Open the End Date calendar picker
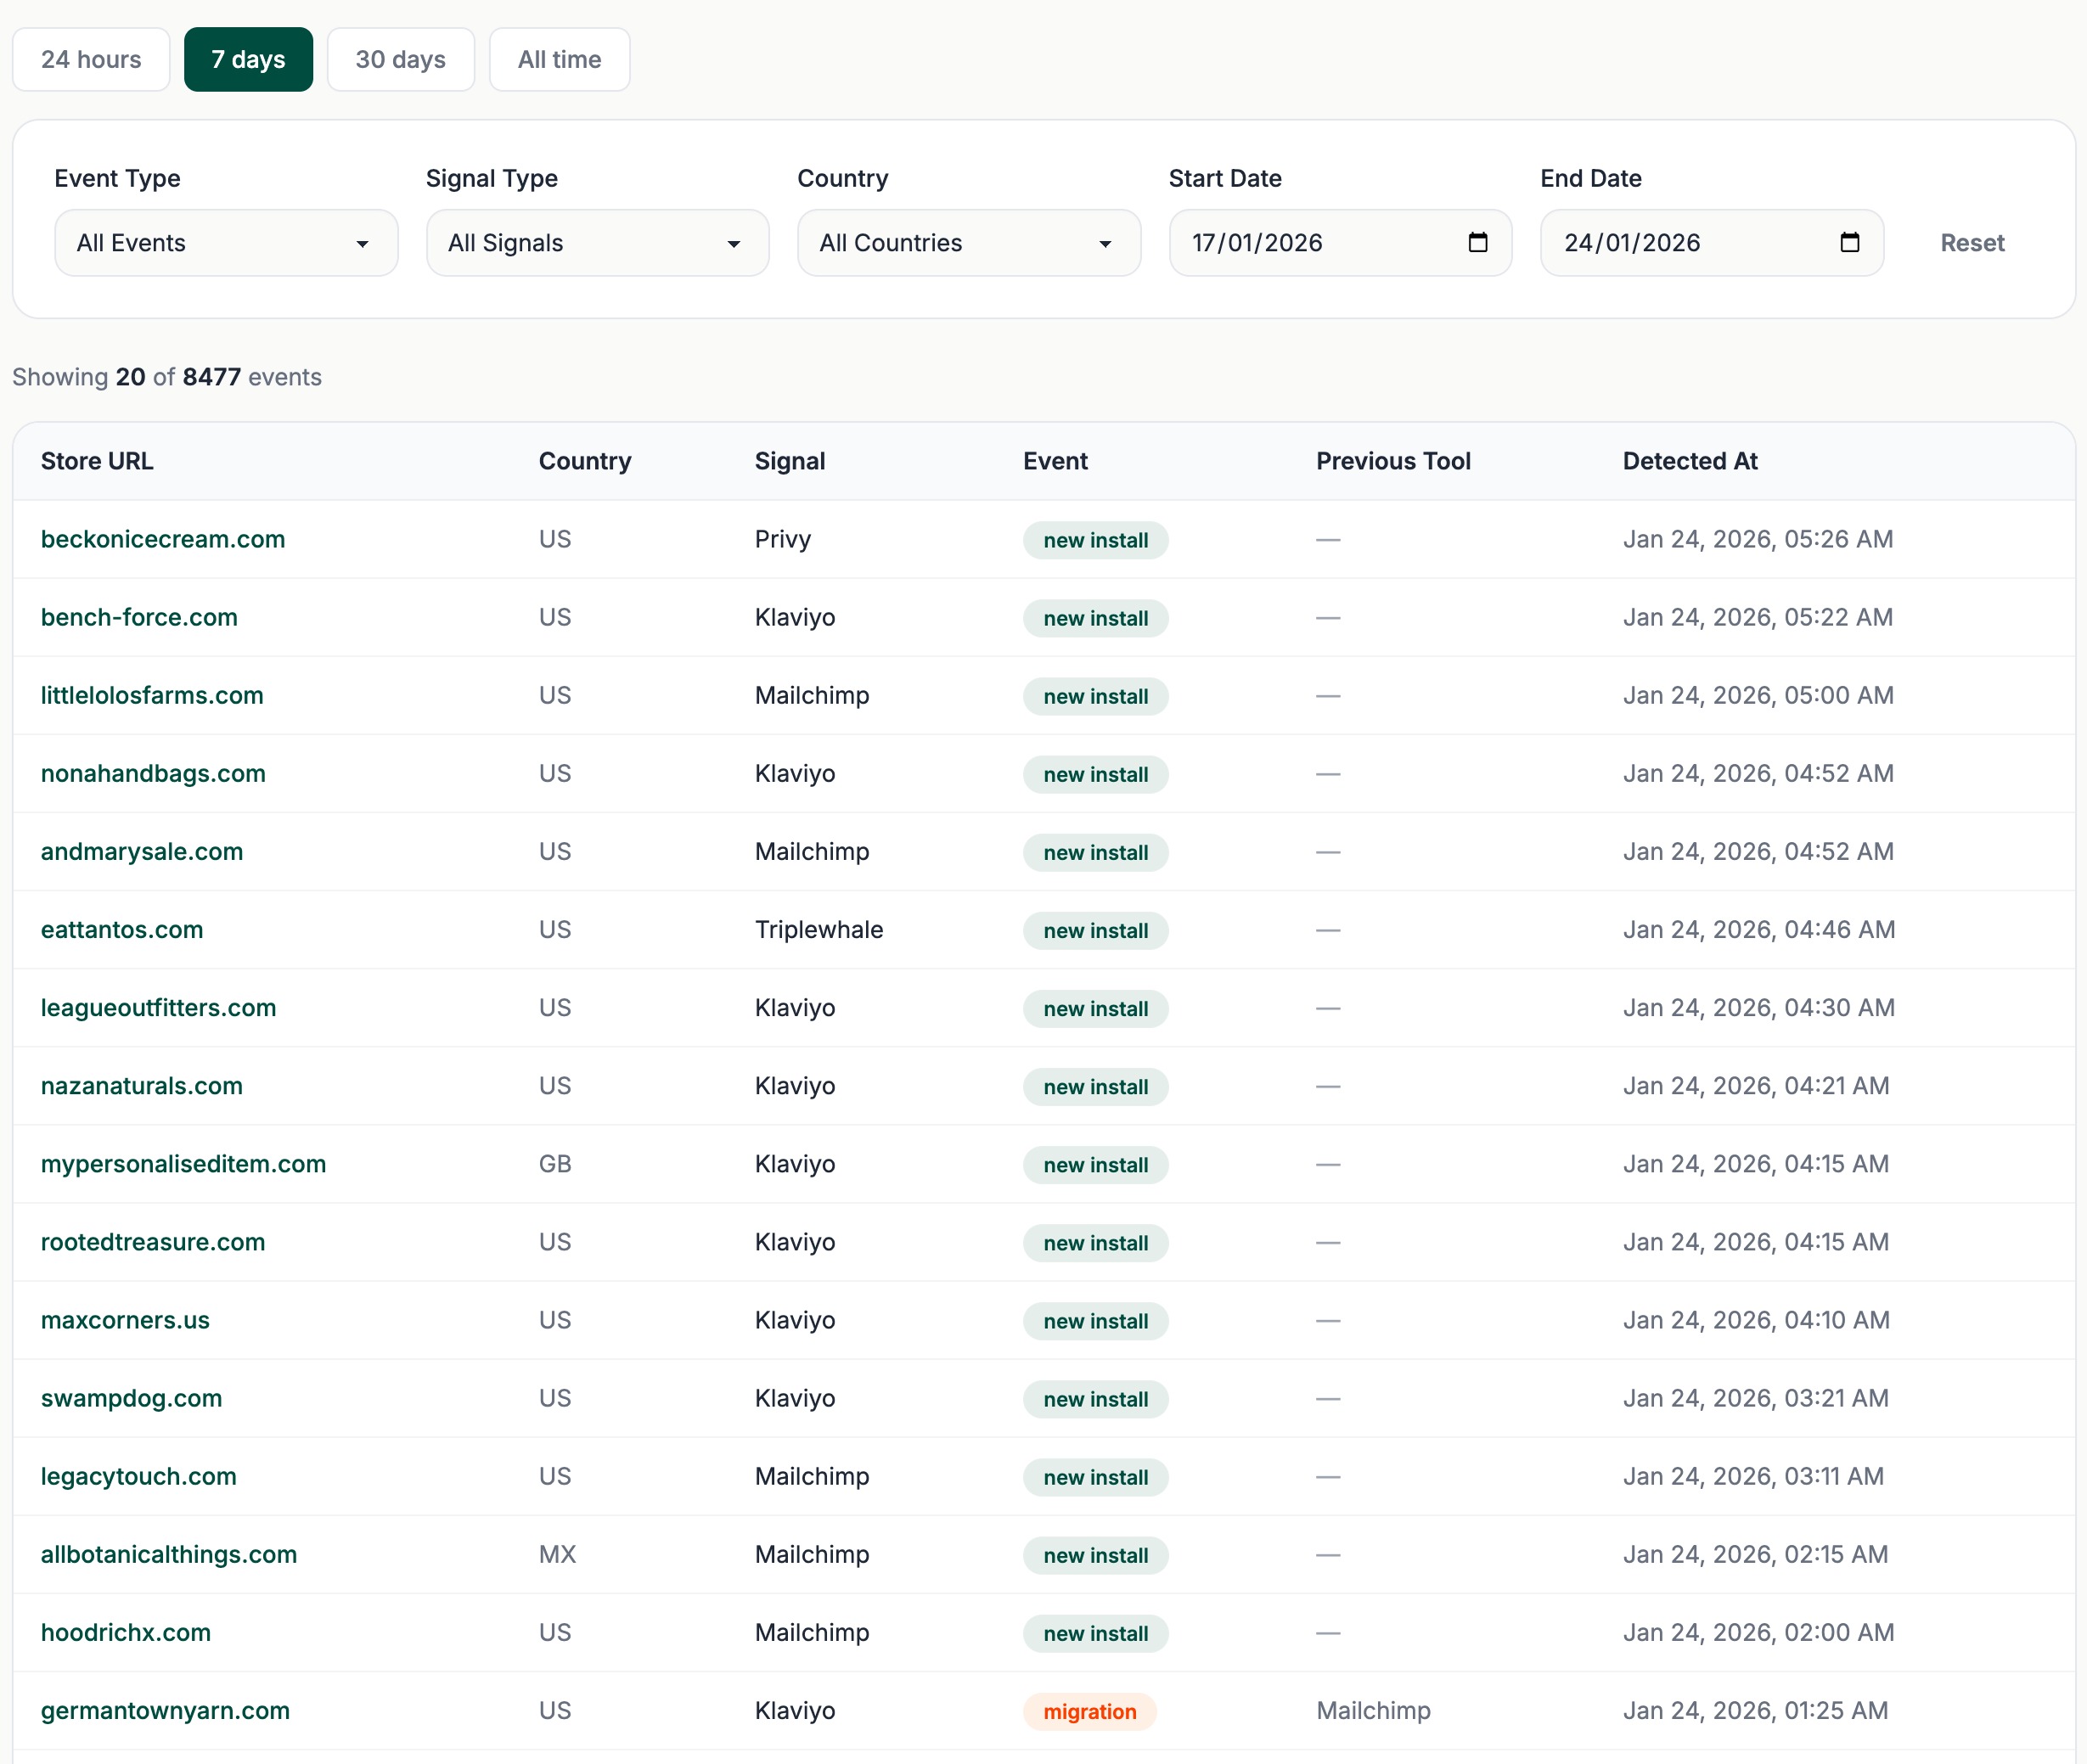 tap(1849, 242)
